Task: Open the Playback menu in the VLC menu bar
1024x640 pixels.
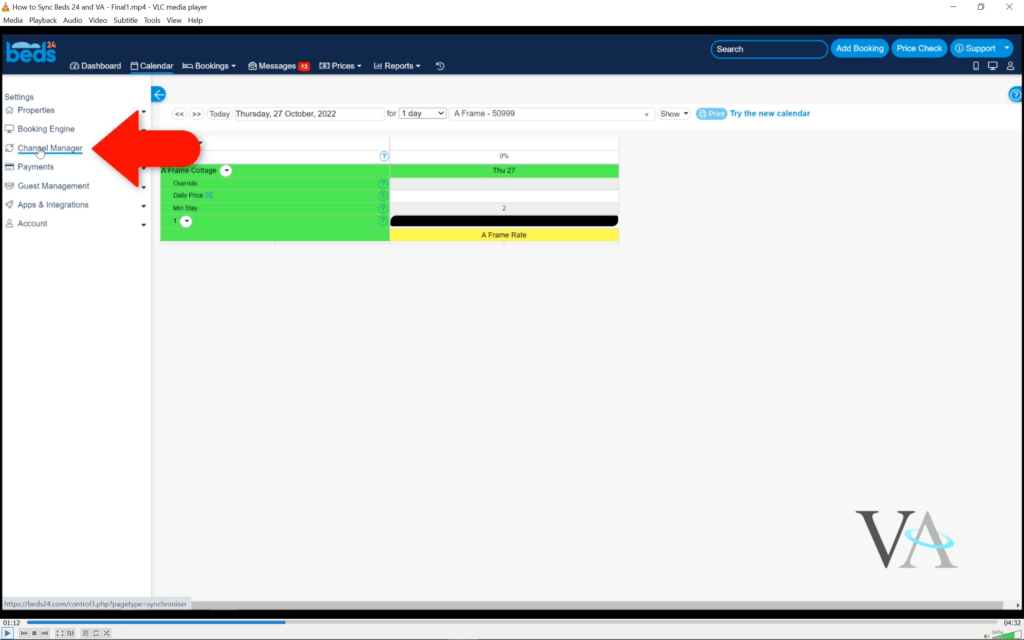Action: 43,20
